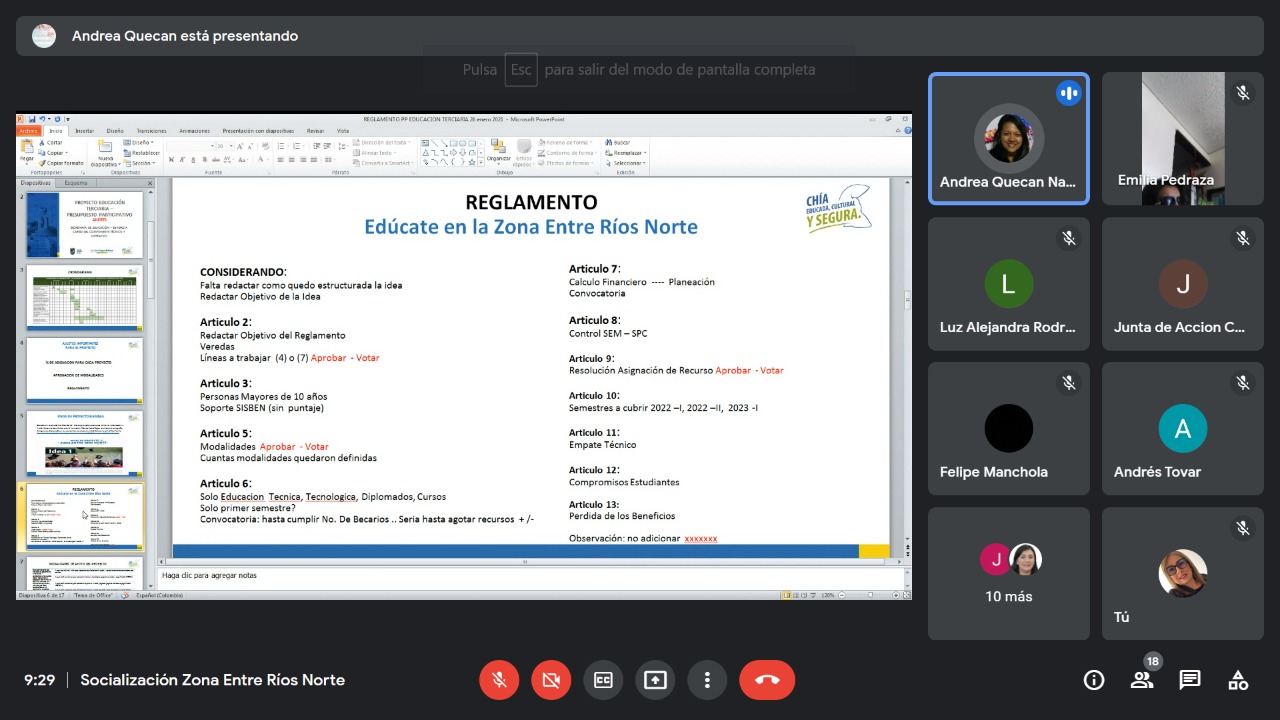
Task: Click the Save icon in quick access
Action: 32,119
